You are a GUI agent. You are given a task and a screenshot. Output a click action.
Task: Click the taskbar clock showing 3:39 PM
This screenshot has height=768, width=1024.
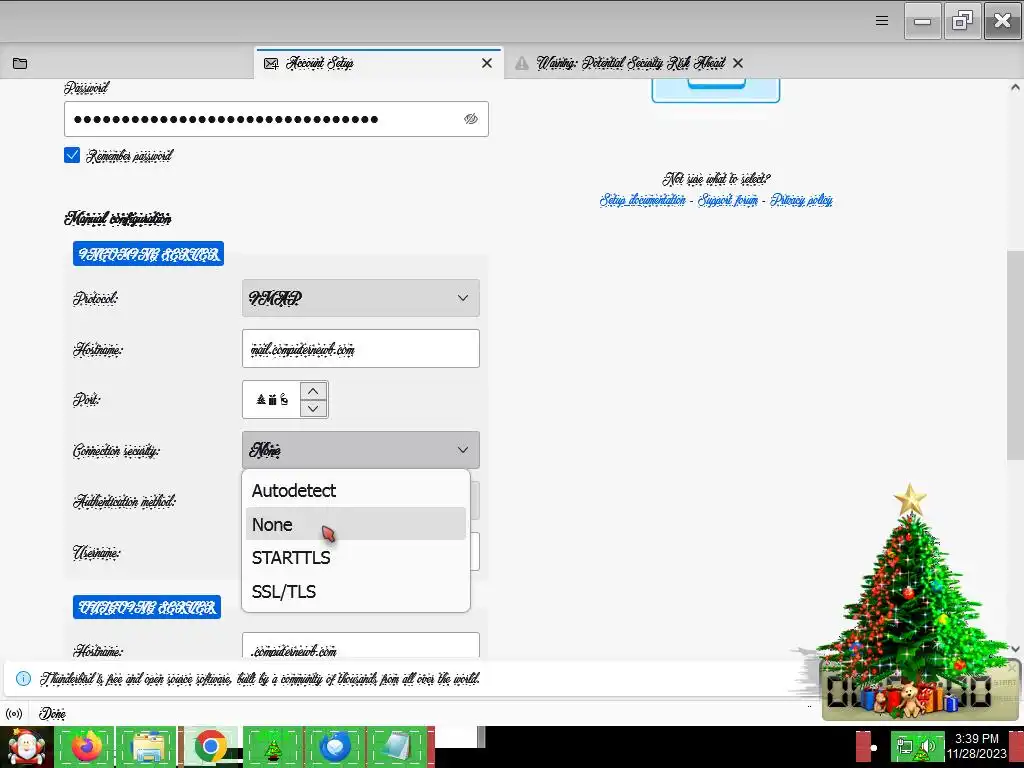977,746
